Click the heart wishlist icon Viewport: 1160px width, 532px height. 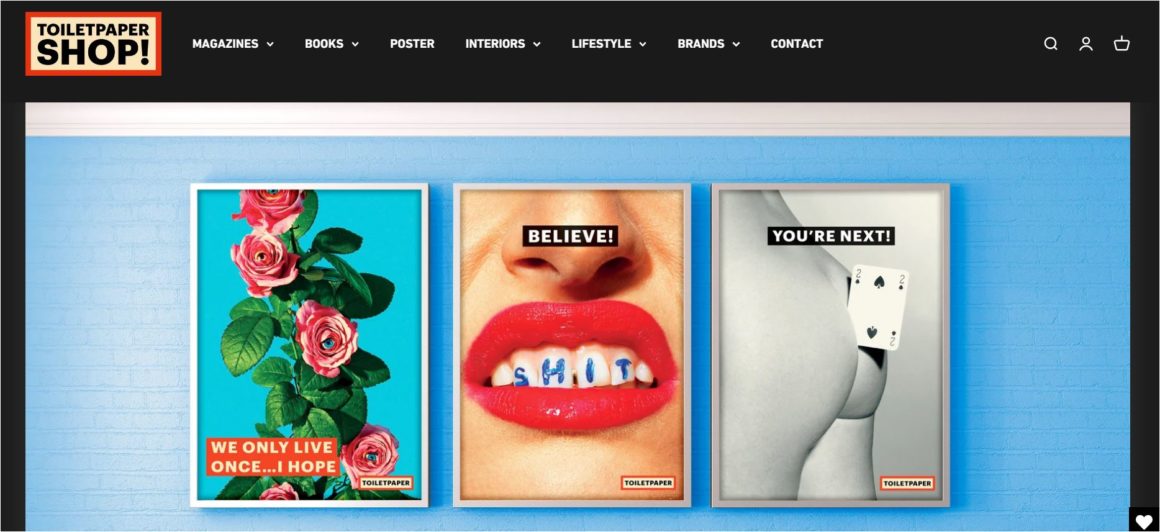[x=1144, y=520]
